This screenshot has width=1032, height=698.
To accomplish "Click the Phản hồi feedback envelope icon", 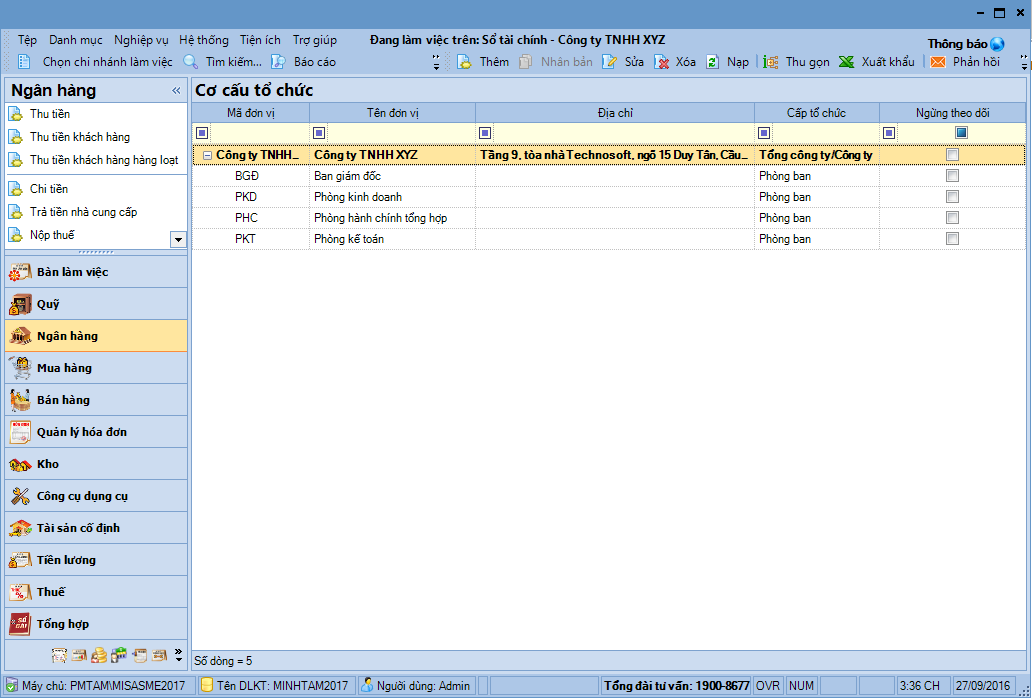I will pyautogui.click(x=938, y=62).
